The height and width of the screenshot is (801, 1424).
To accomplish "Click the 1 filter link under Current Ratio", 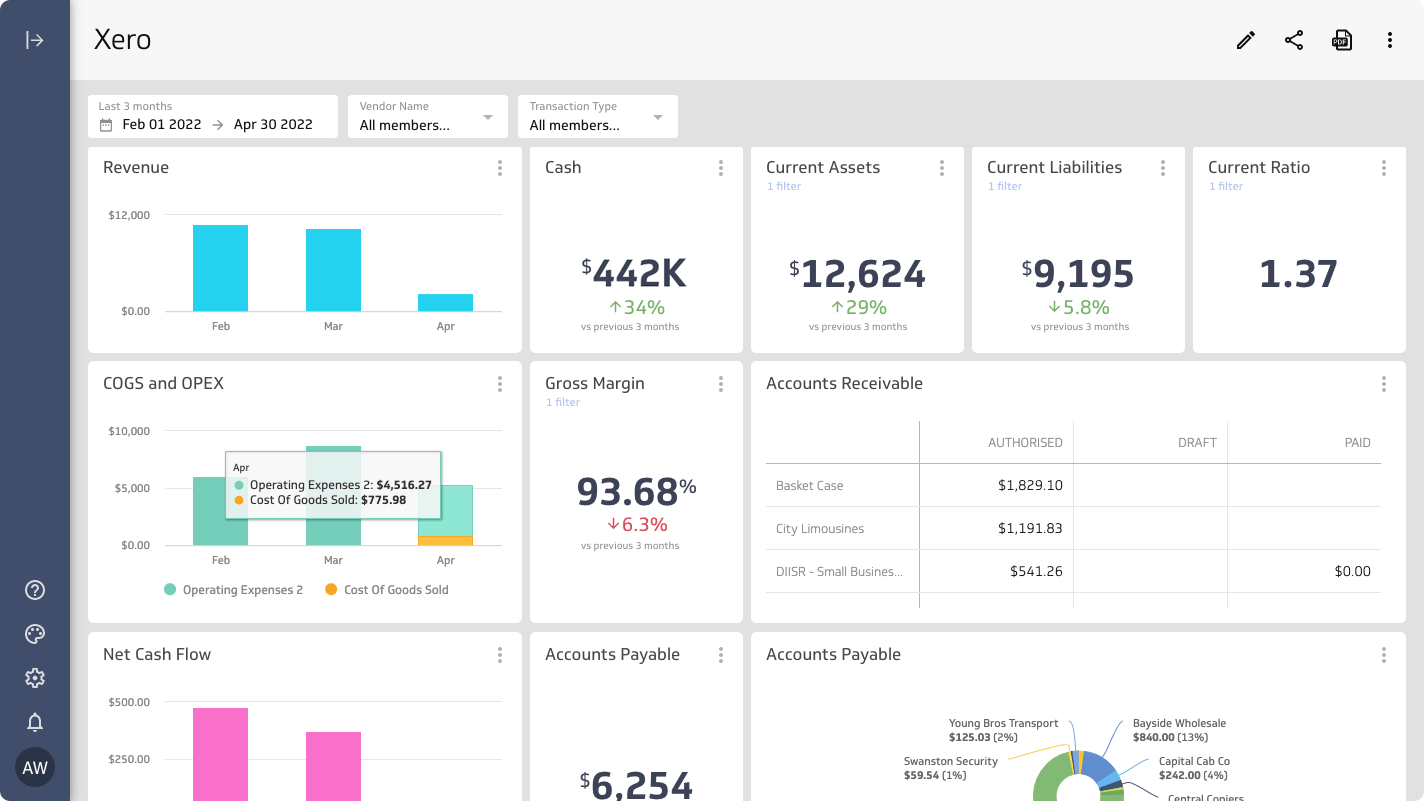I will tap(1226, 185).
